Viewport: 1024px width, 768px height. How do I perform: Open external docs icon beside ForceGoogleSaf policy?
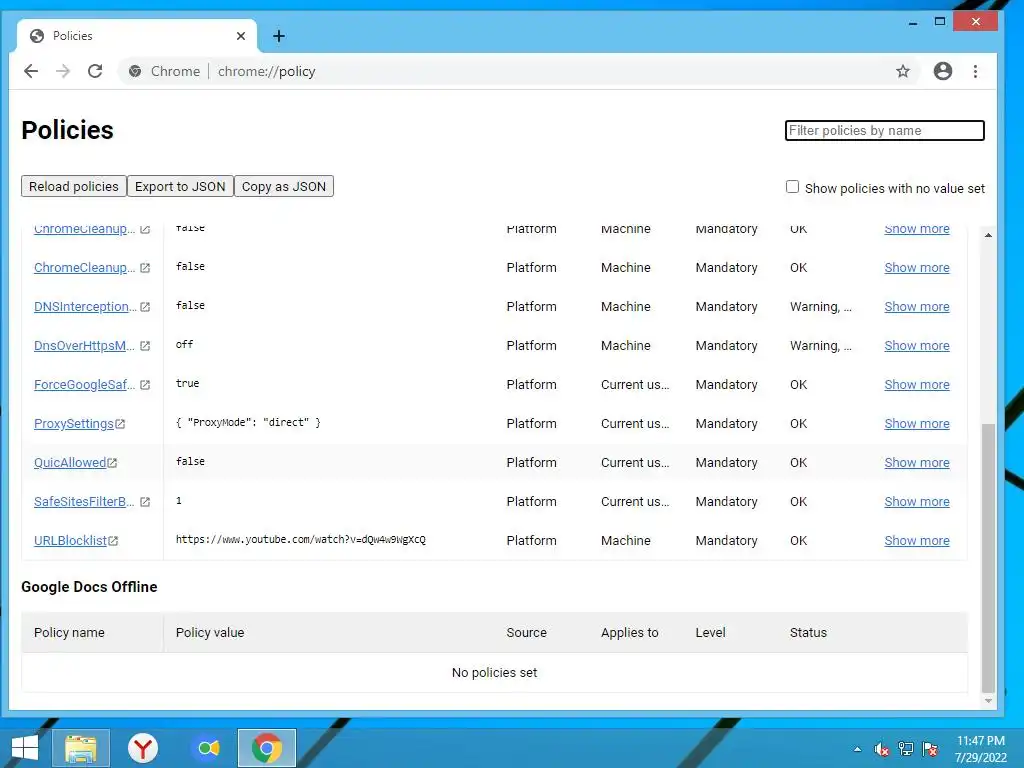pyautogui.click(x=145, y=385)
